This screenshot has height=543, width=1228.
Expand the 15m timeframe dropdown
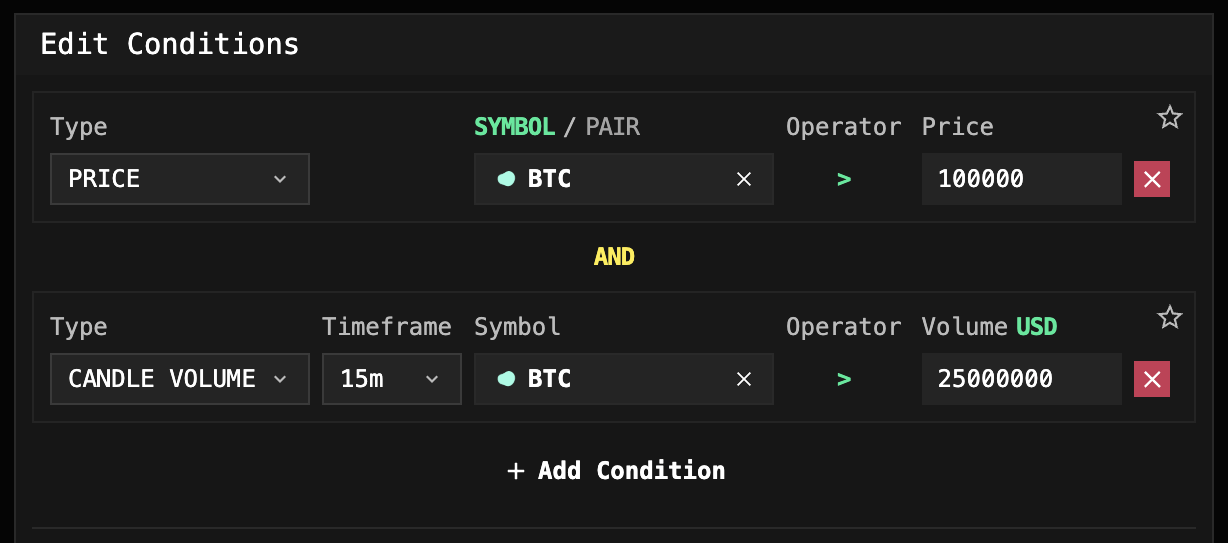click(x=391, y=379)
